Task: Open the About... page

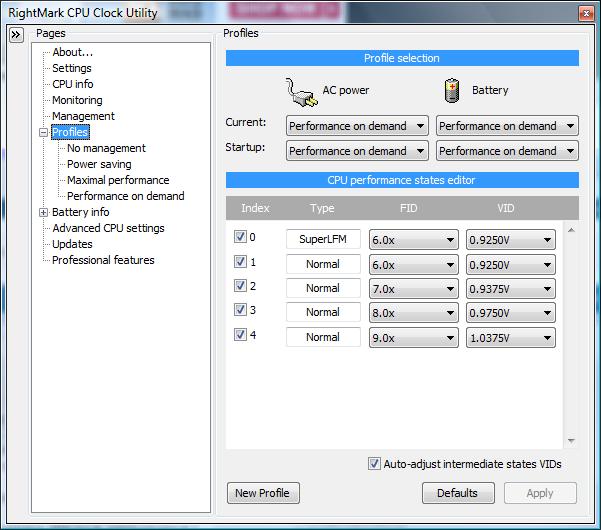Action: (x=72, y=52)
